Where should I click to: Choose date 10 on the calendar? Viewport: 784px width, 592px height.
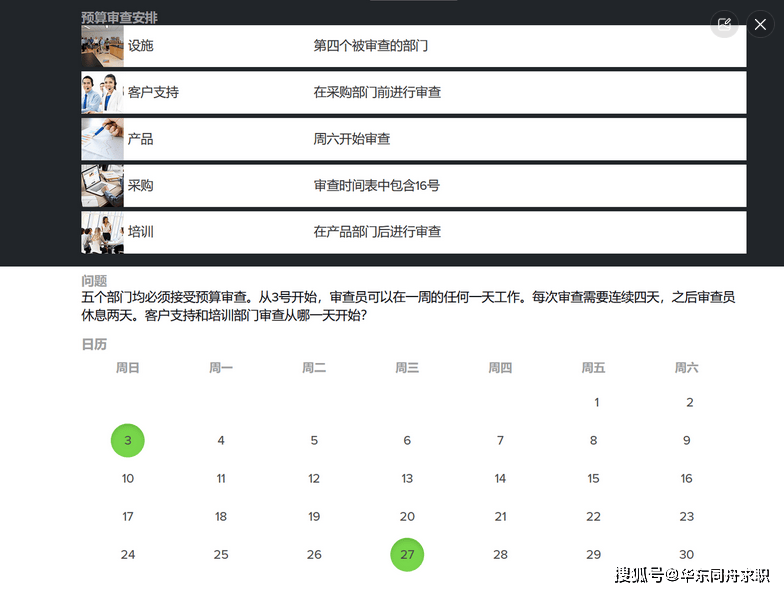coord(128,478)
